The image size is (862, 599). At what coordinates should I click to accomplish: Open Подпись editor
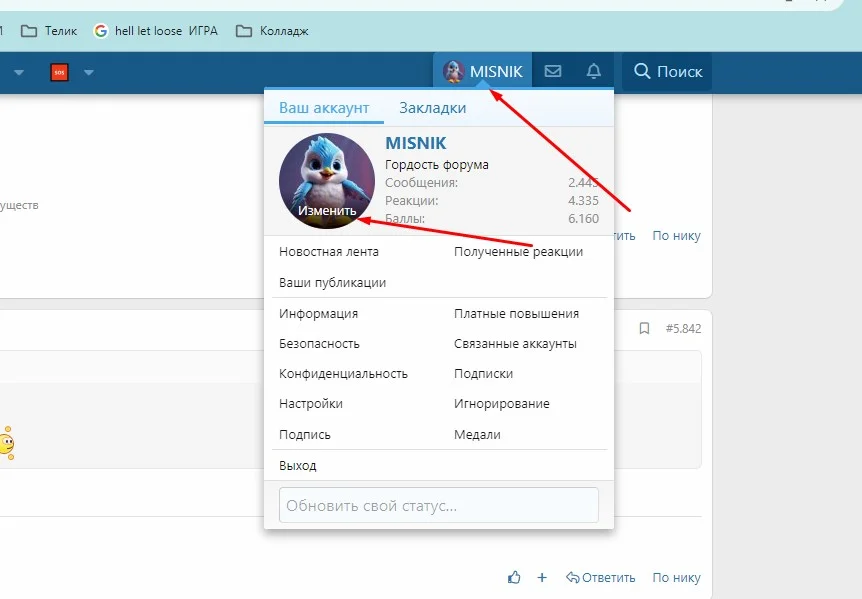click(305, 435)
